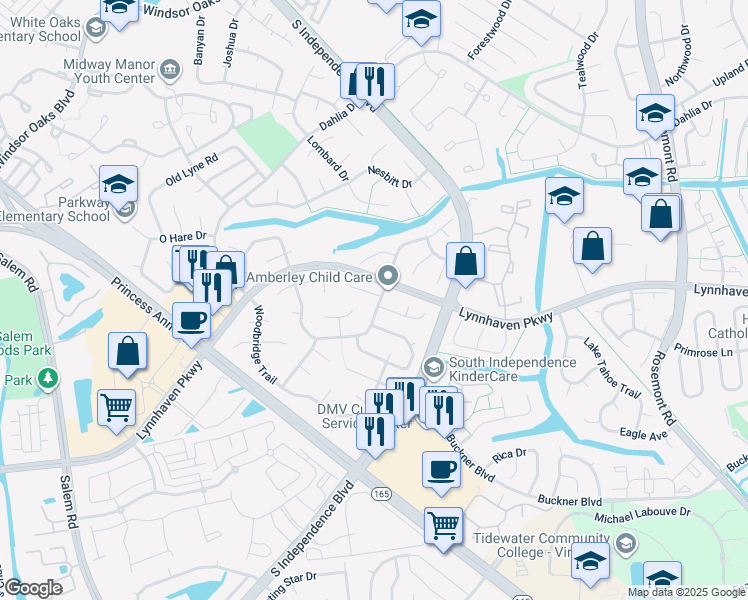Click the Salem Rd label at bottom left
Image resolution: width=748 pixels, height=600 pixels.
coord(69,502)
